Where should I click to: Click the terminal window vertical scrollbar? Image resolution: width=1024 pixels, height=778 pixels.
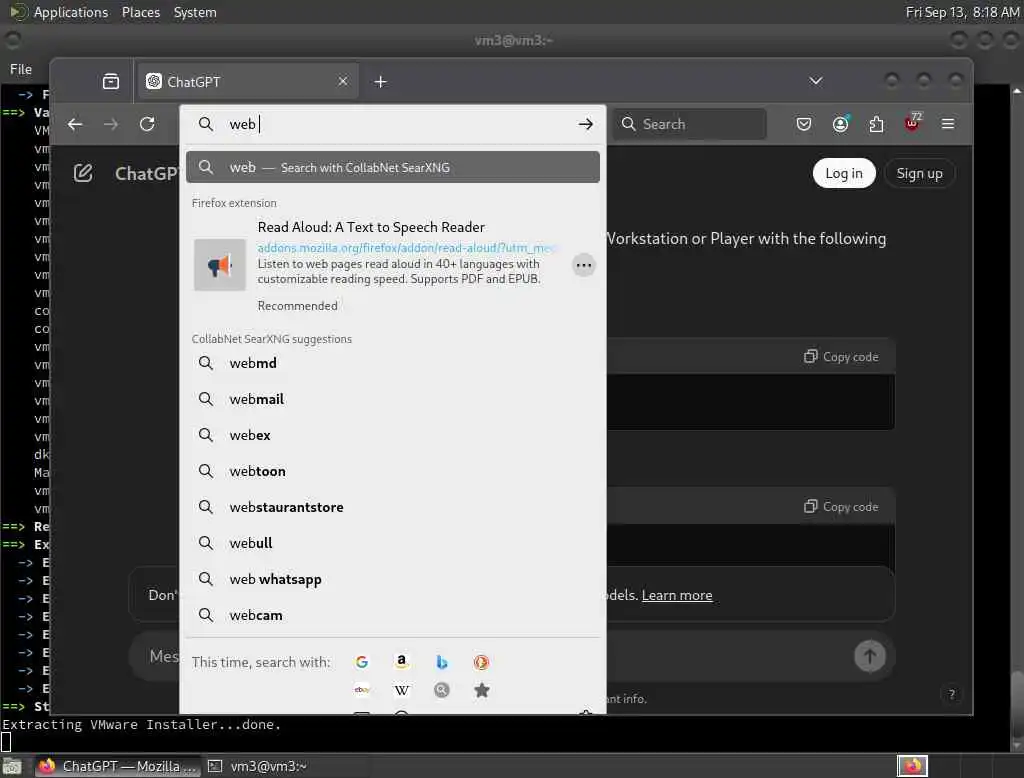1017,418
